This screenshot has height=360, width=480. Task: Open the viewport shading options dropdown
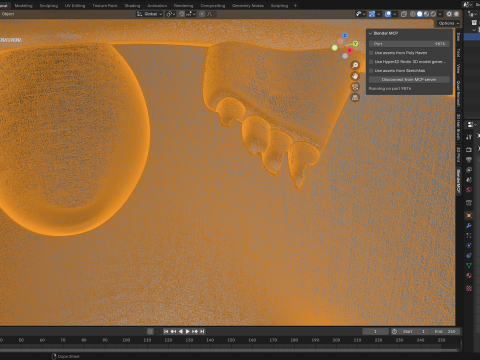point(440,14)
